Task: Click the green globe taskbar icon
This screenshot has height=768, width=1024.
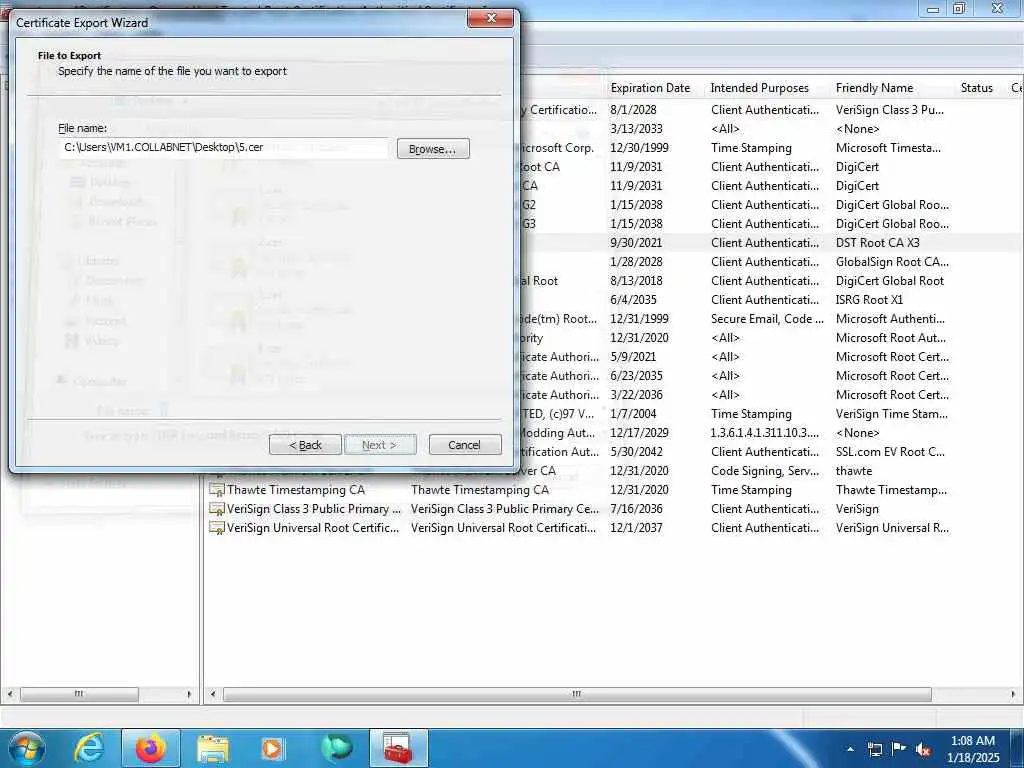Action: pos(337,748)
